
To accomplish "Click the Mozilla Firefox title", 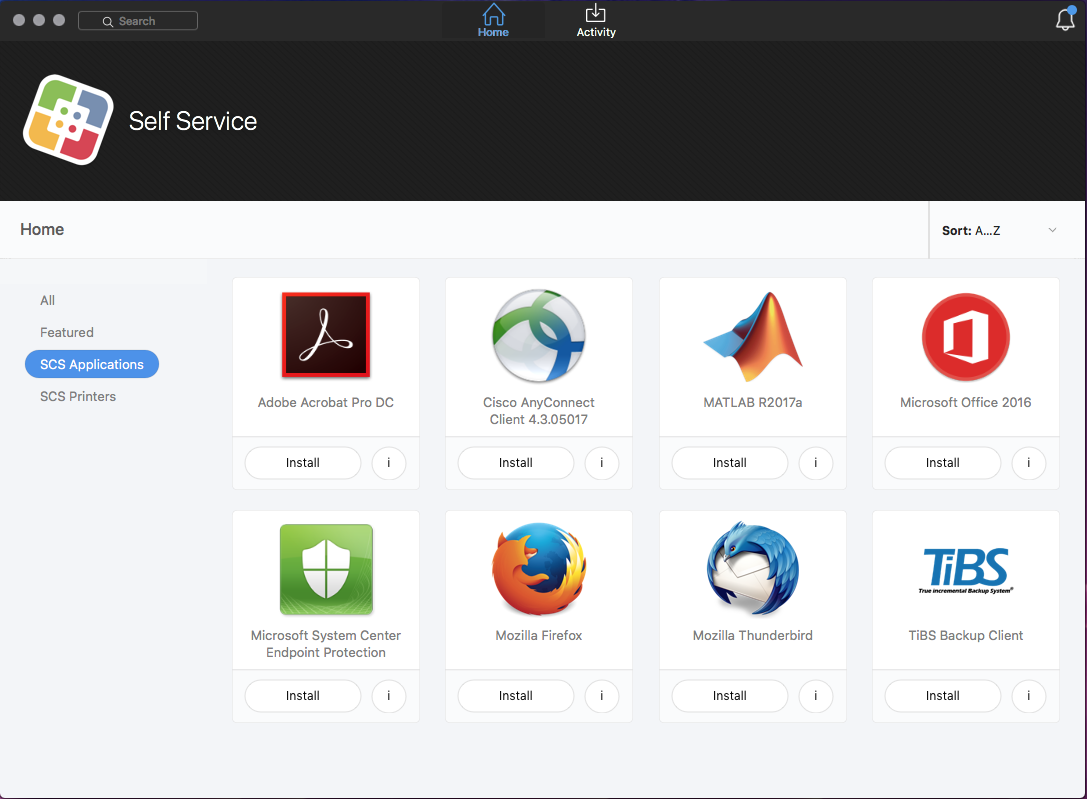I will [539, 635].
